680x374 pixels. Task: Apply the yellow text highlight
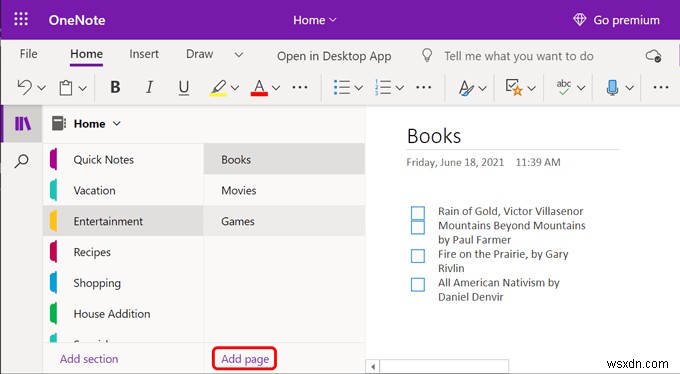click(219, 88)
